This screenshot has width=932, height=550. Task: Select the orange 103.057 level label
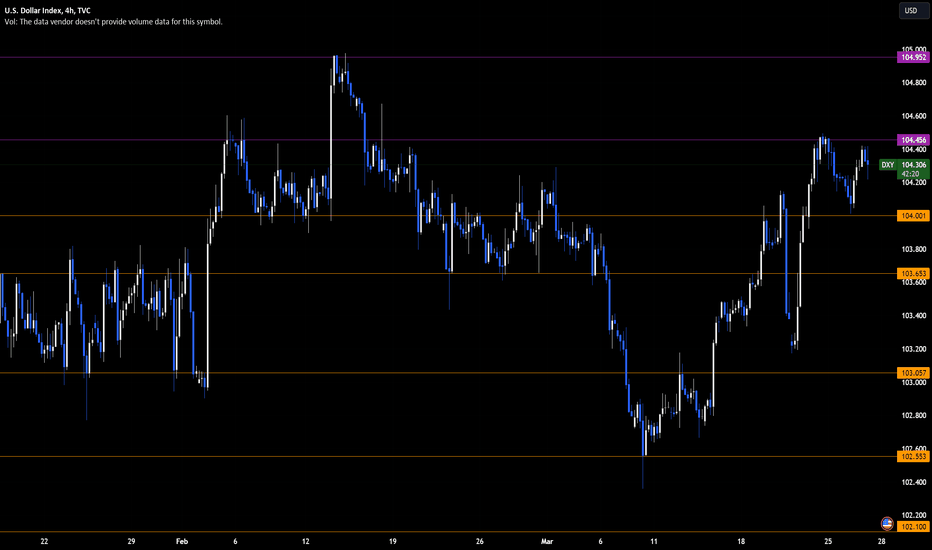913,373
